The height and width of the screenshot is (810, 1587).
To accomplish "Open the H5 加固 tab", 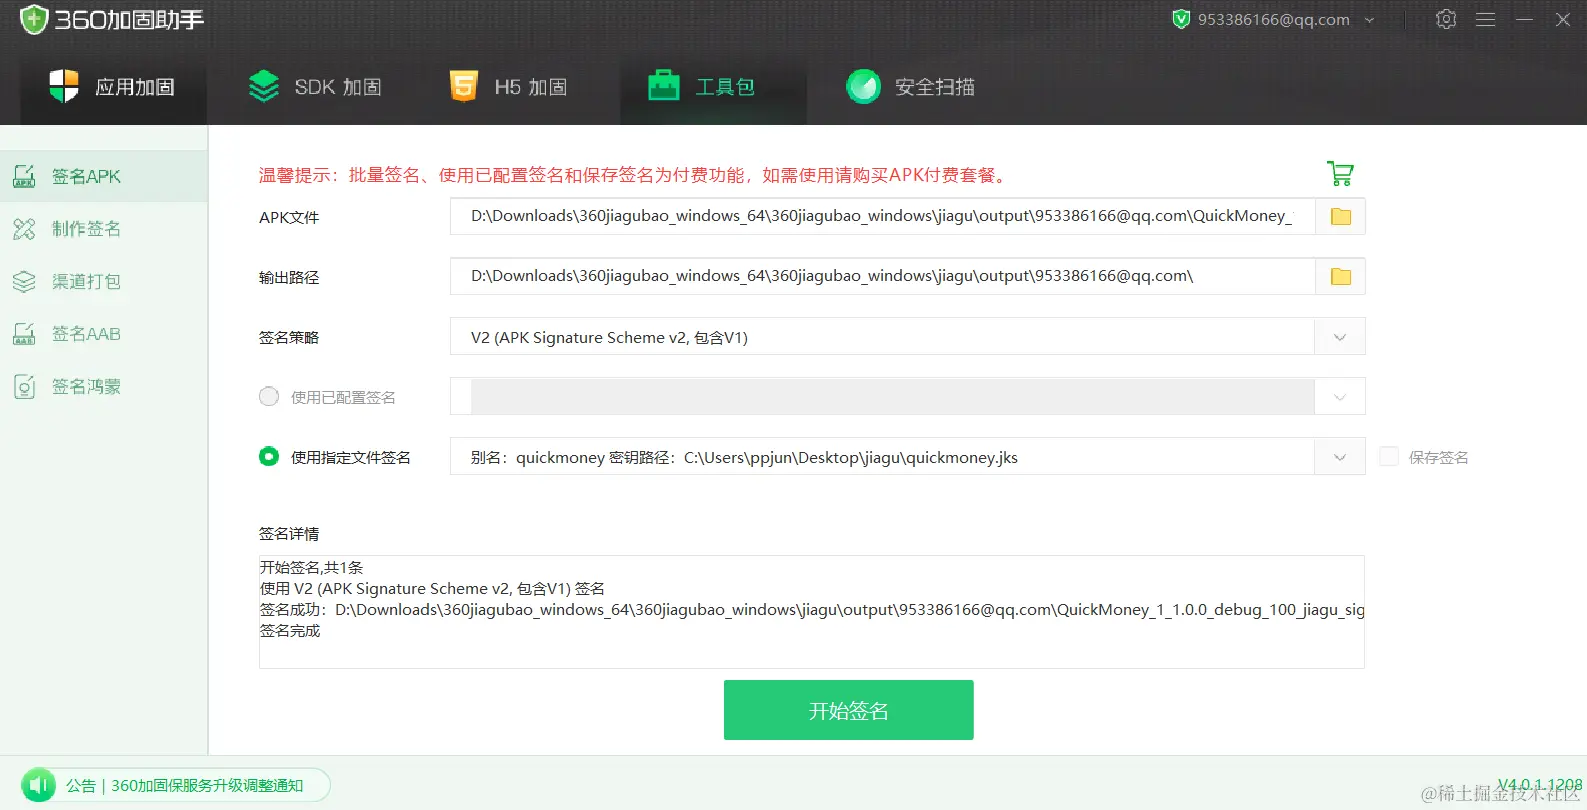I will (x=508, y=87).
